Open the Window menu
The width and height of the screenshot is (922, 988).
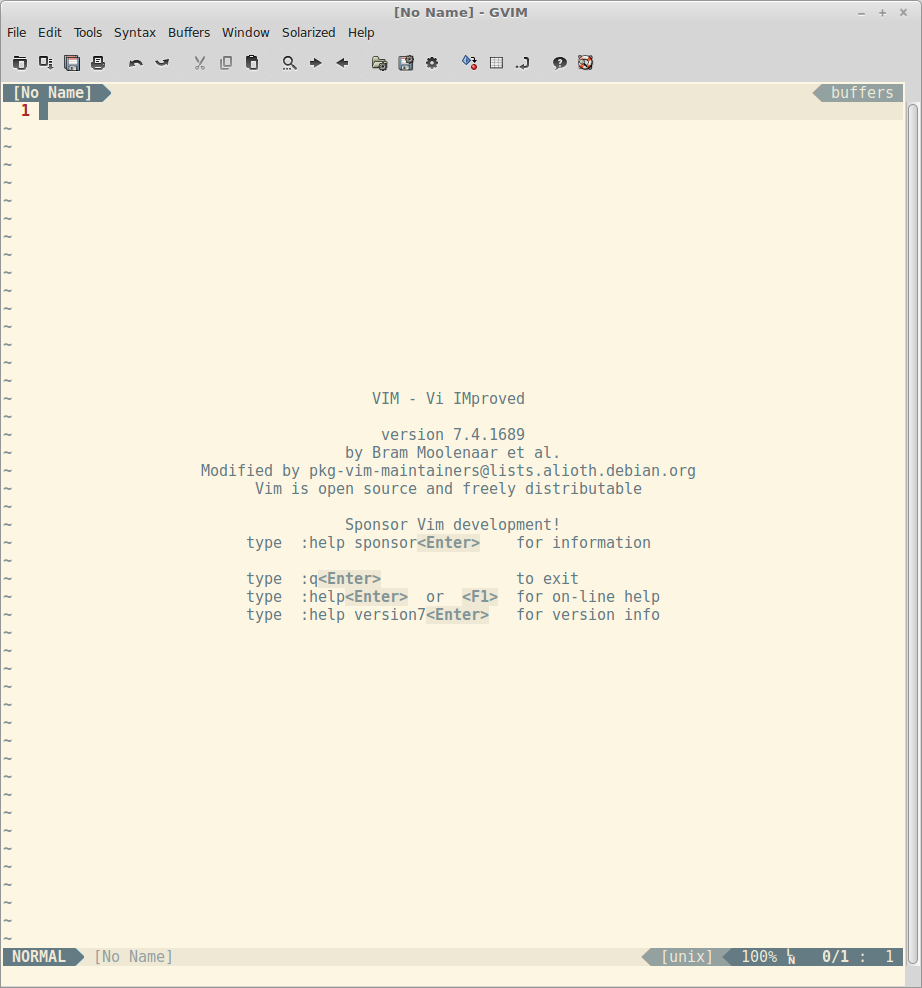click(x=246, y=33)
